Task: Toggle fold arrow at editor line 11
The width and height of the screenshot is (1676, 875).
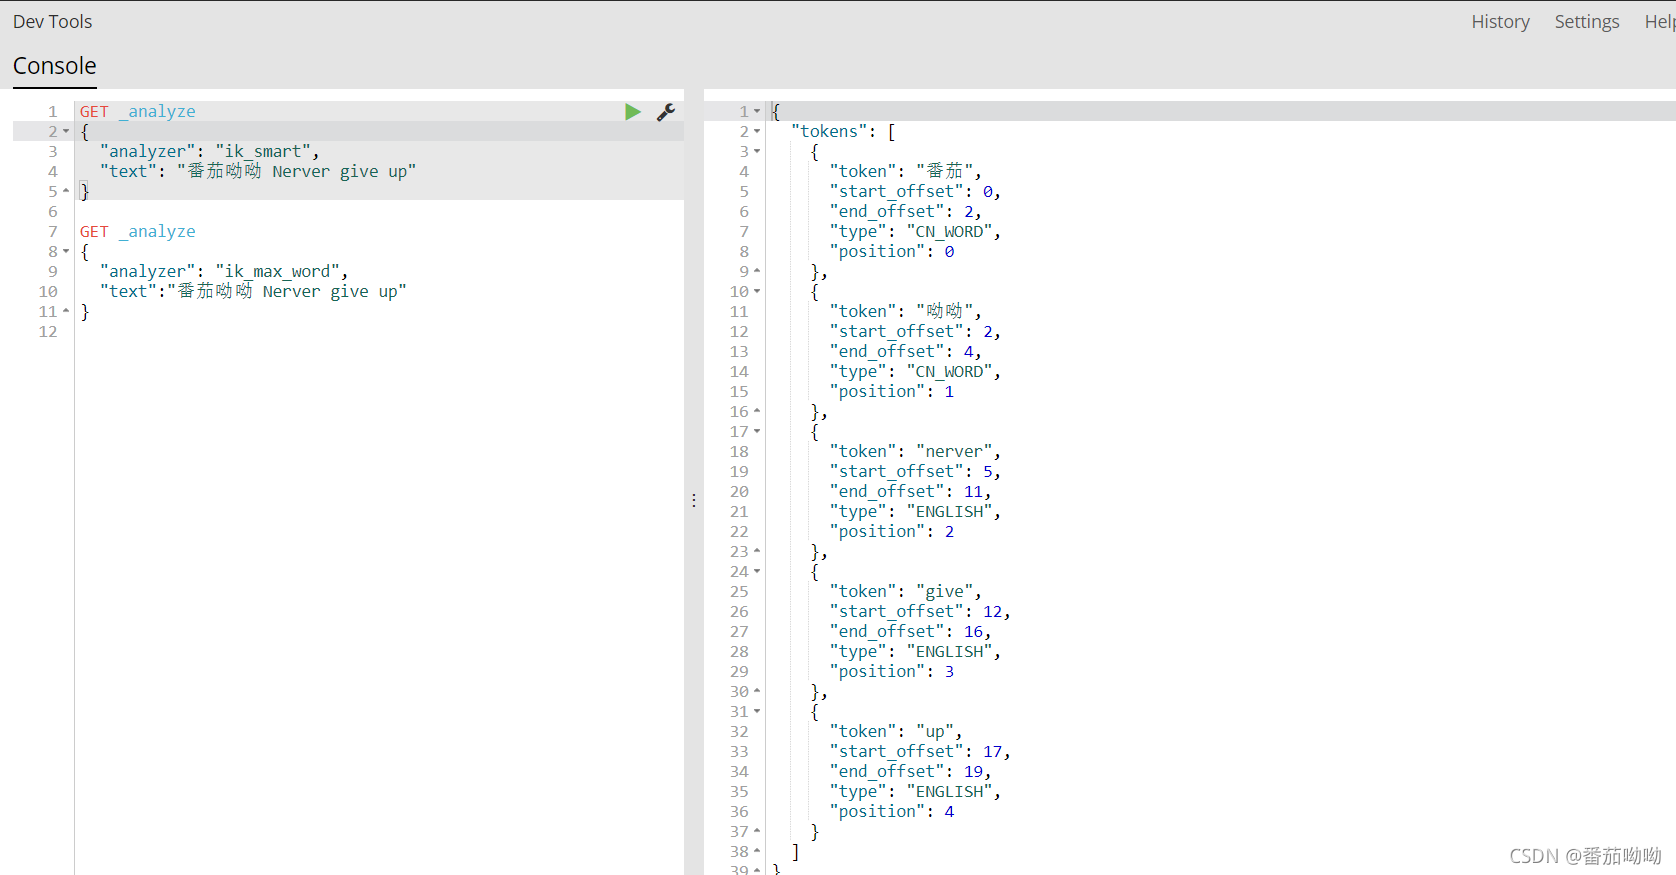Action: click(66, 311)
